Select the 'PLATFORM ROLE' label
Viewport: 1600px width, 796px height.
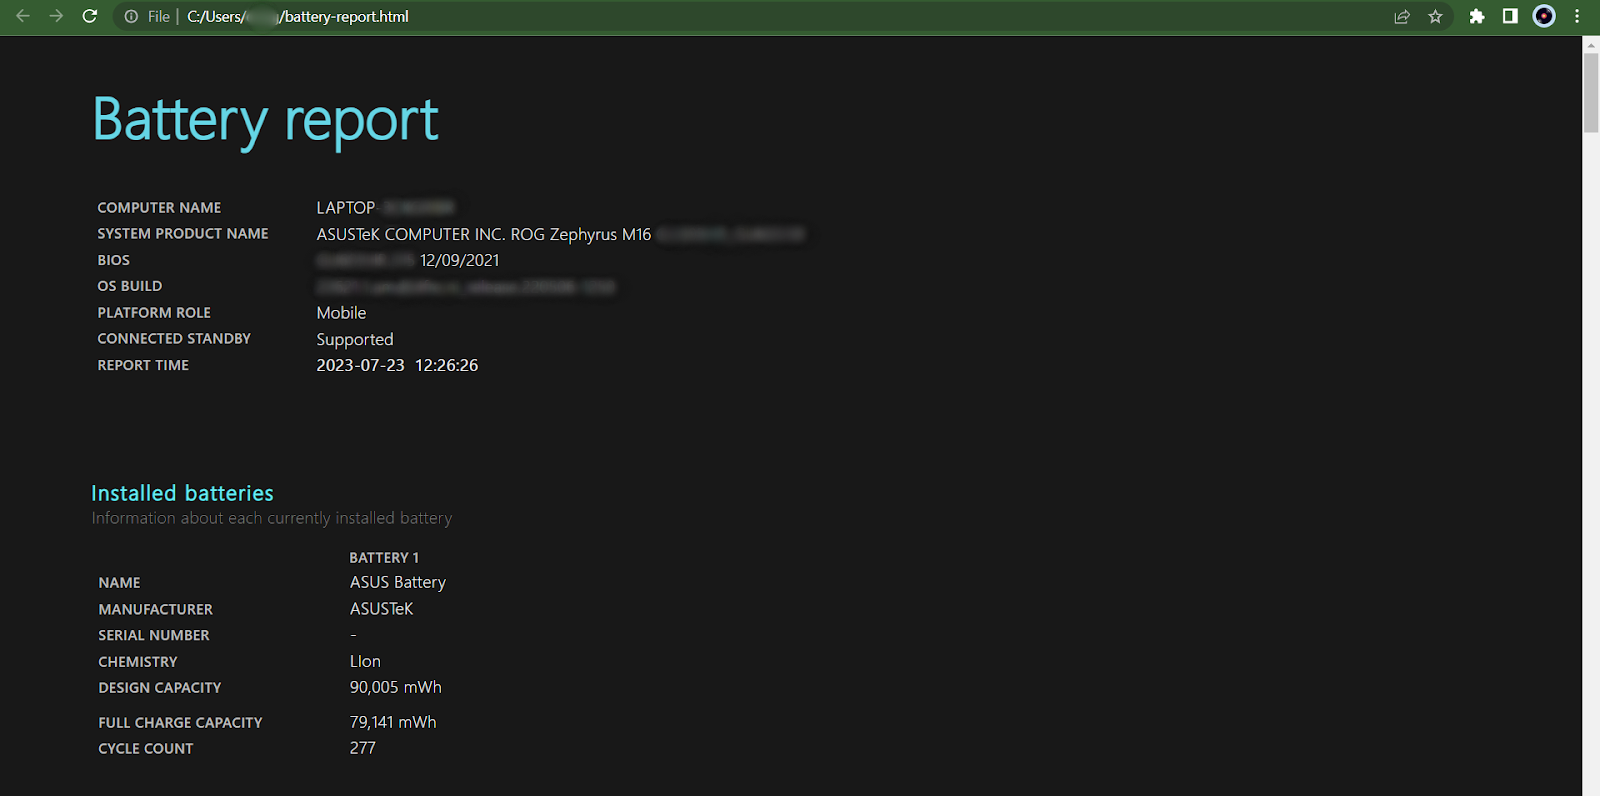click(154, 313)
